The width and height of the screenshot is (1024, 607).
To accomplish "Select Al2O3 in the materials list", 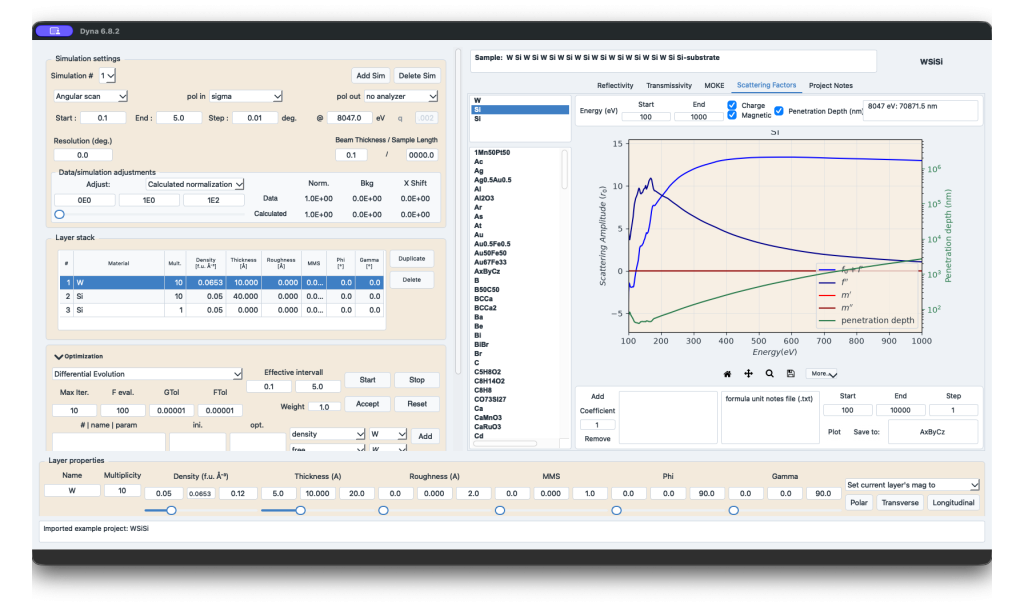I will 484,198.
